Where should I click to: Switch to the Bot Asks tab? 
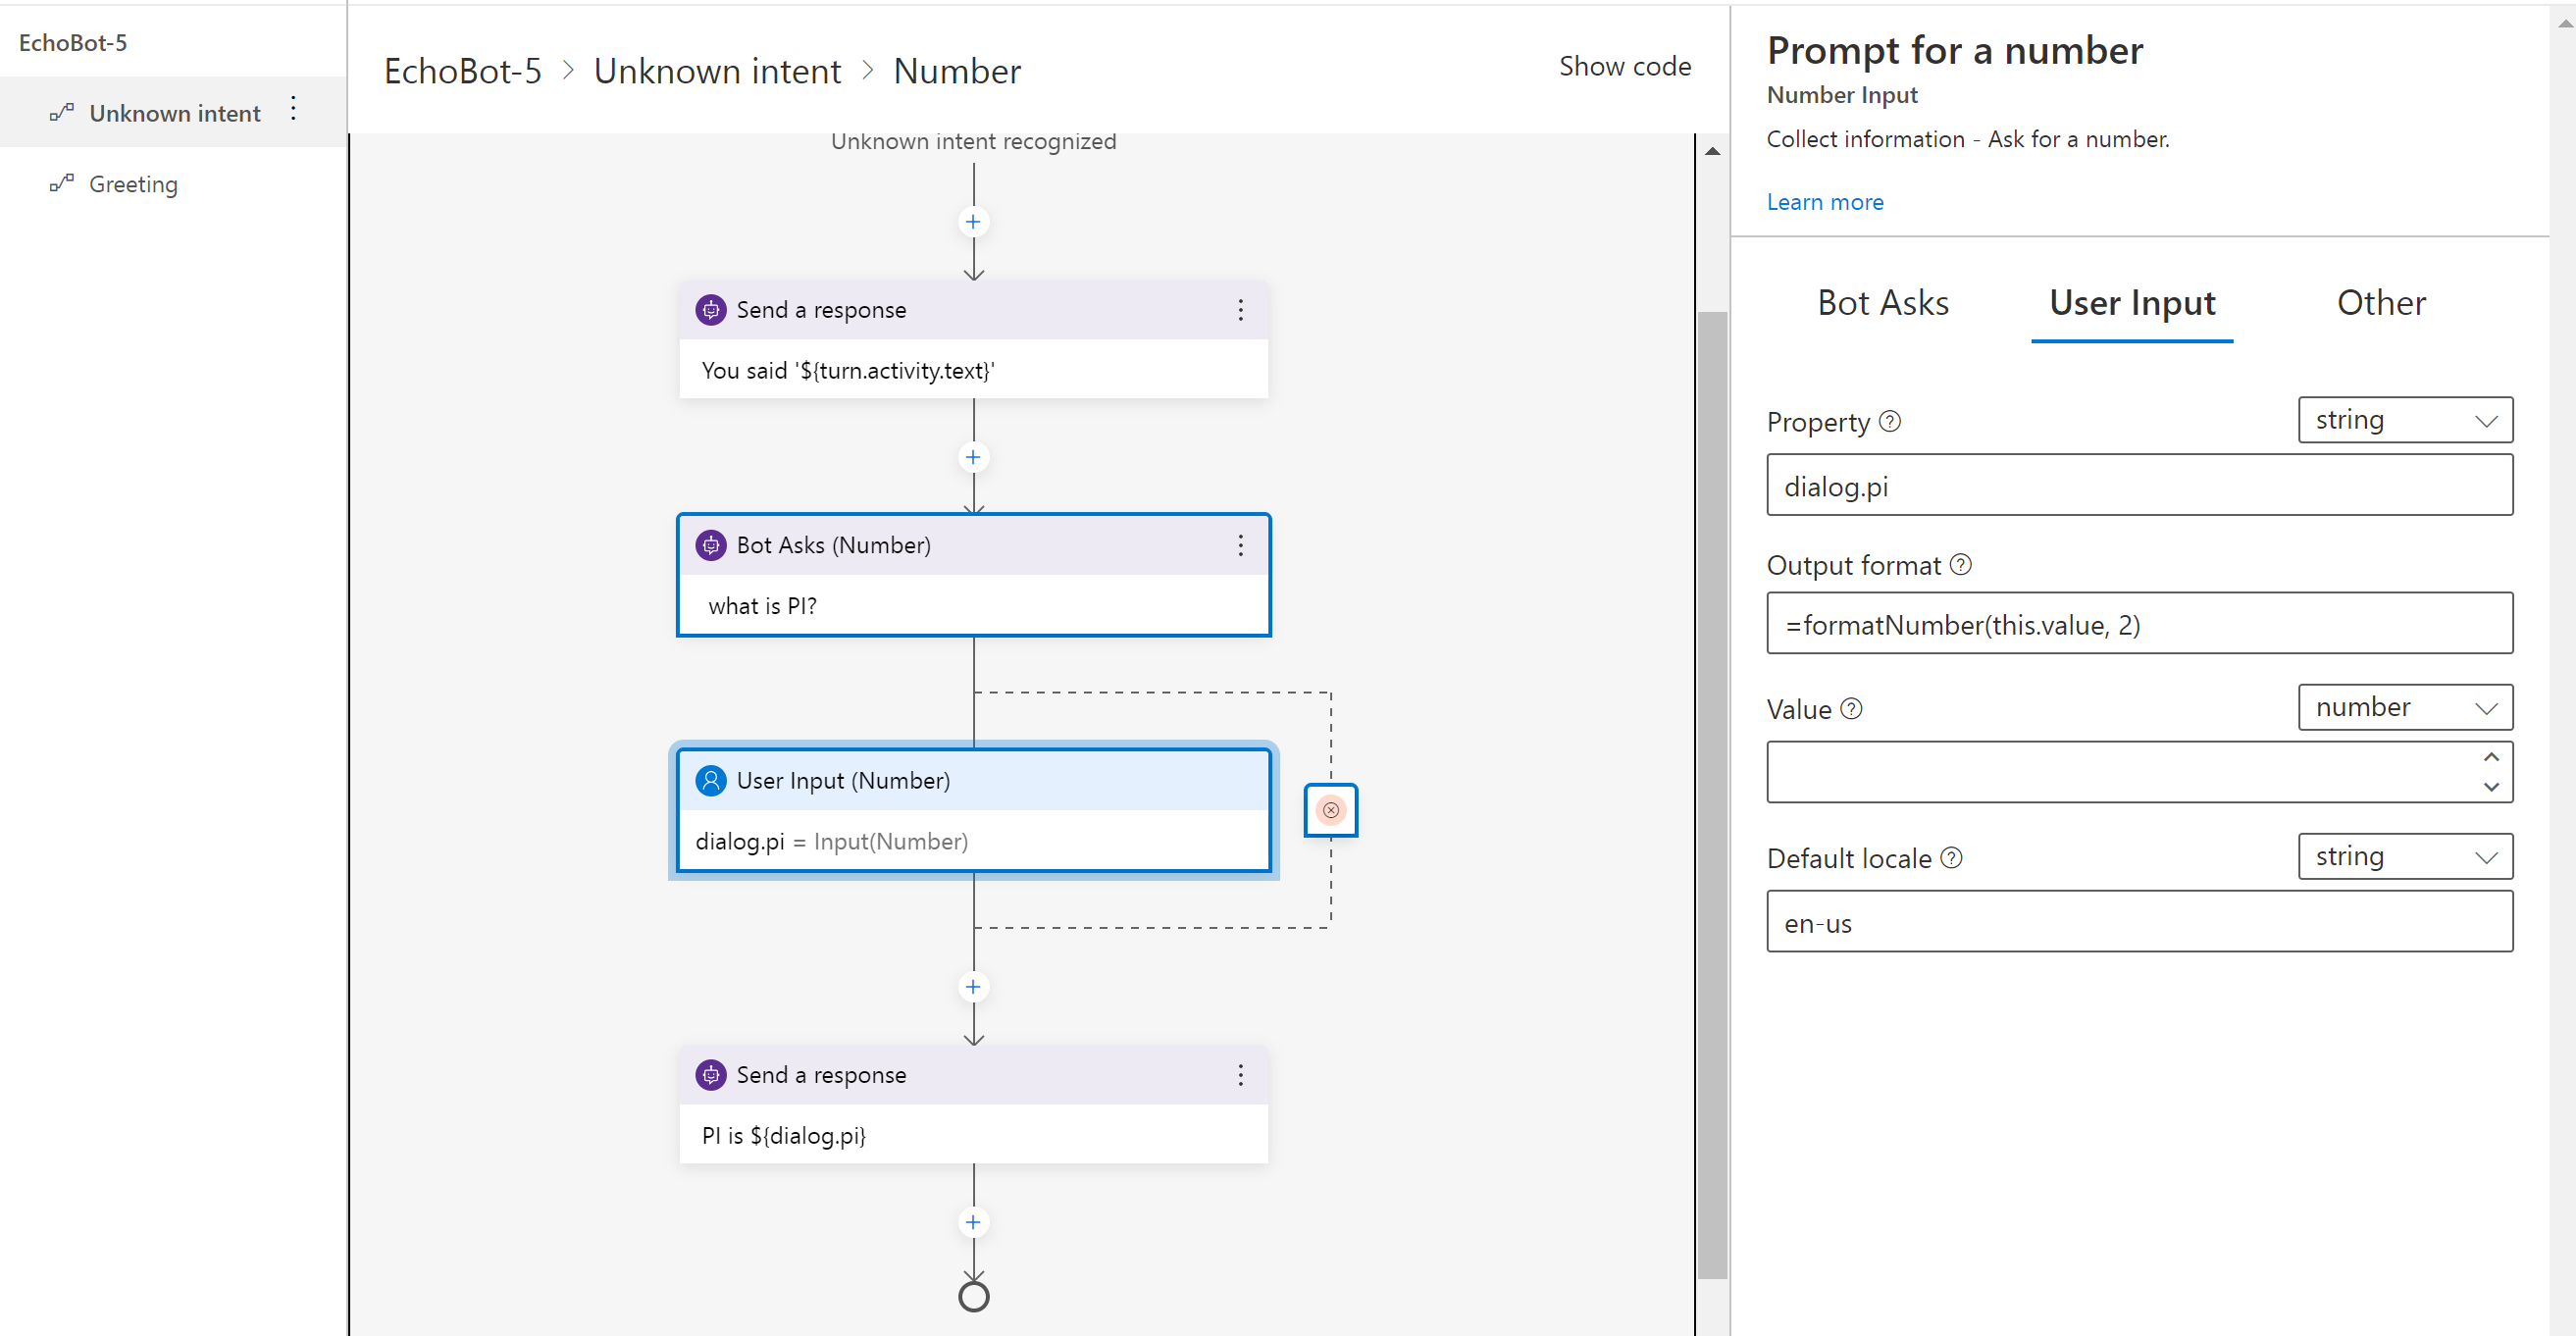coord(1882,302)
